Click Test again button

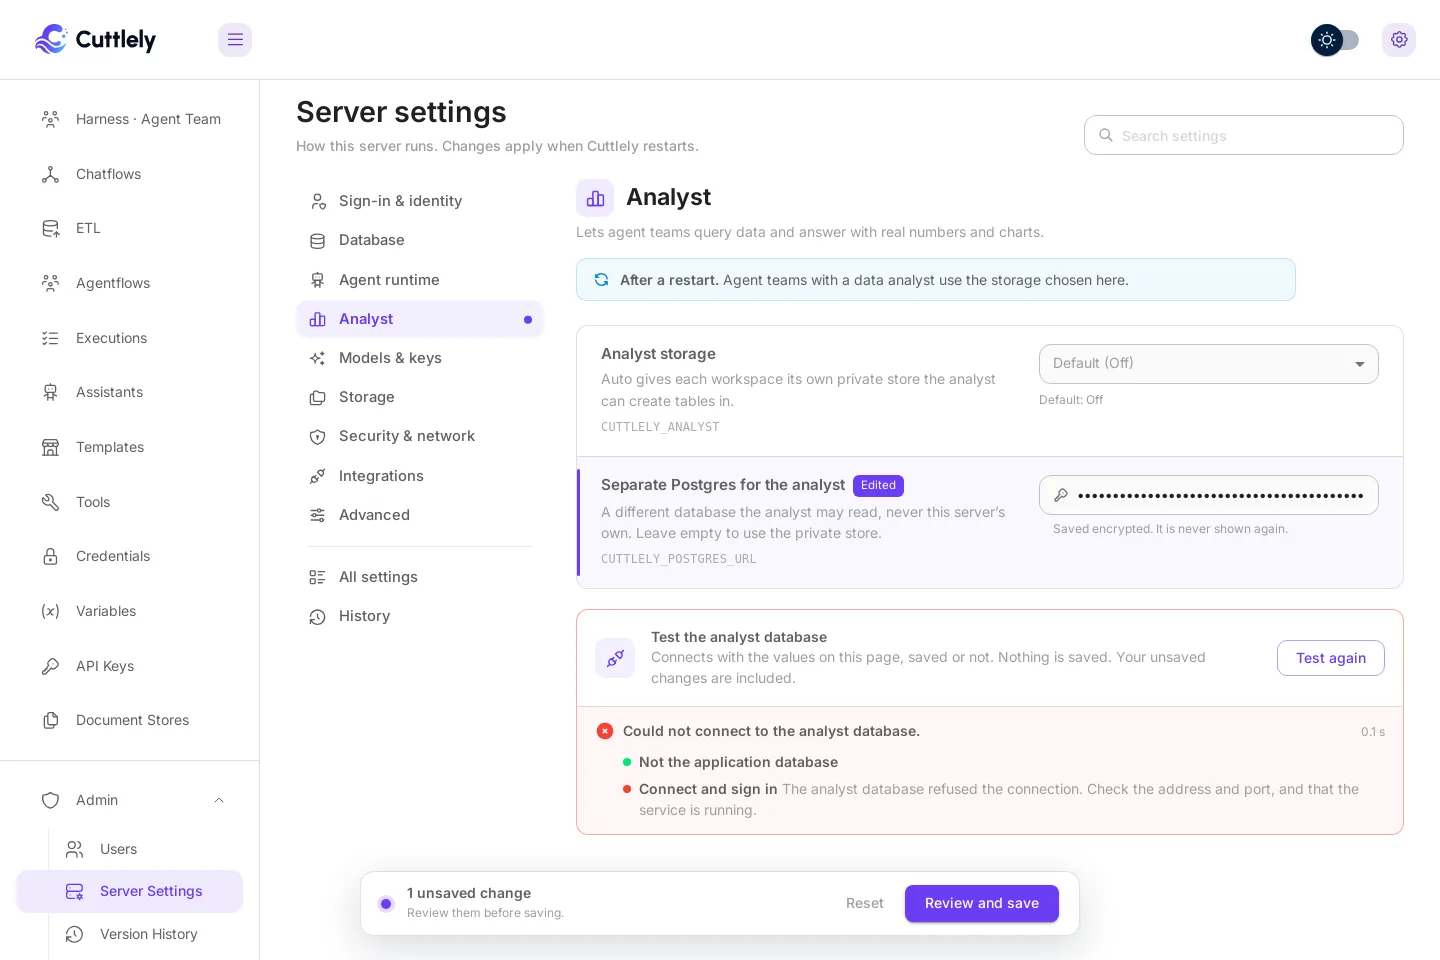[1331, 658]
